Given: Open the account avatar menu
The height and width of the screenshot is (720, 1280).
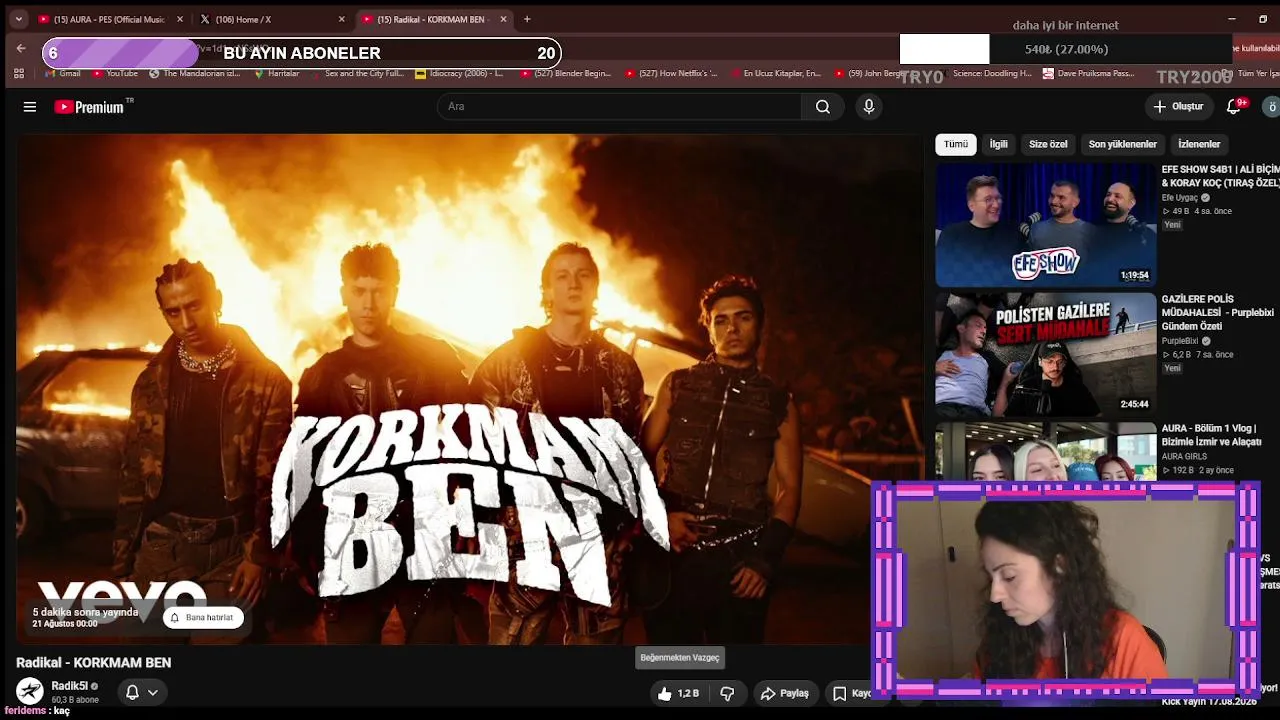Looking at the screenshot, I should tap(1271, 107).
